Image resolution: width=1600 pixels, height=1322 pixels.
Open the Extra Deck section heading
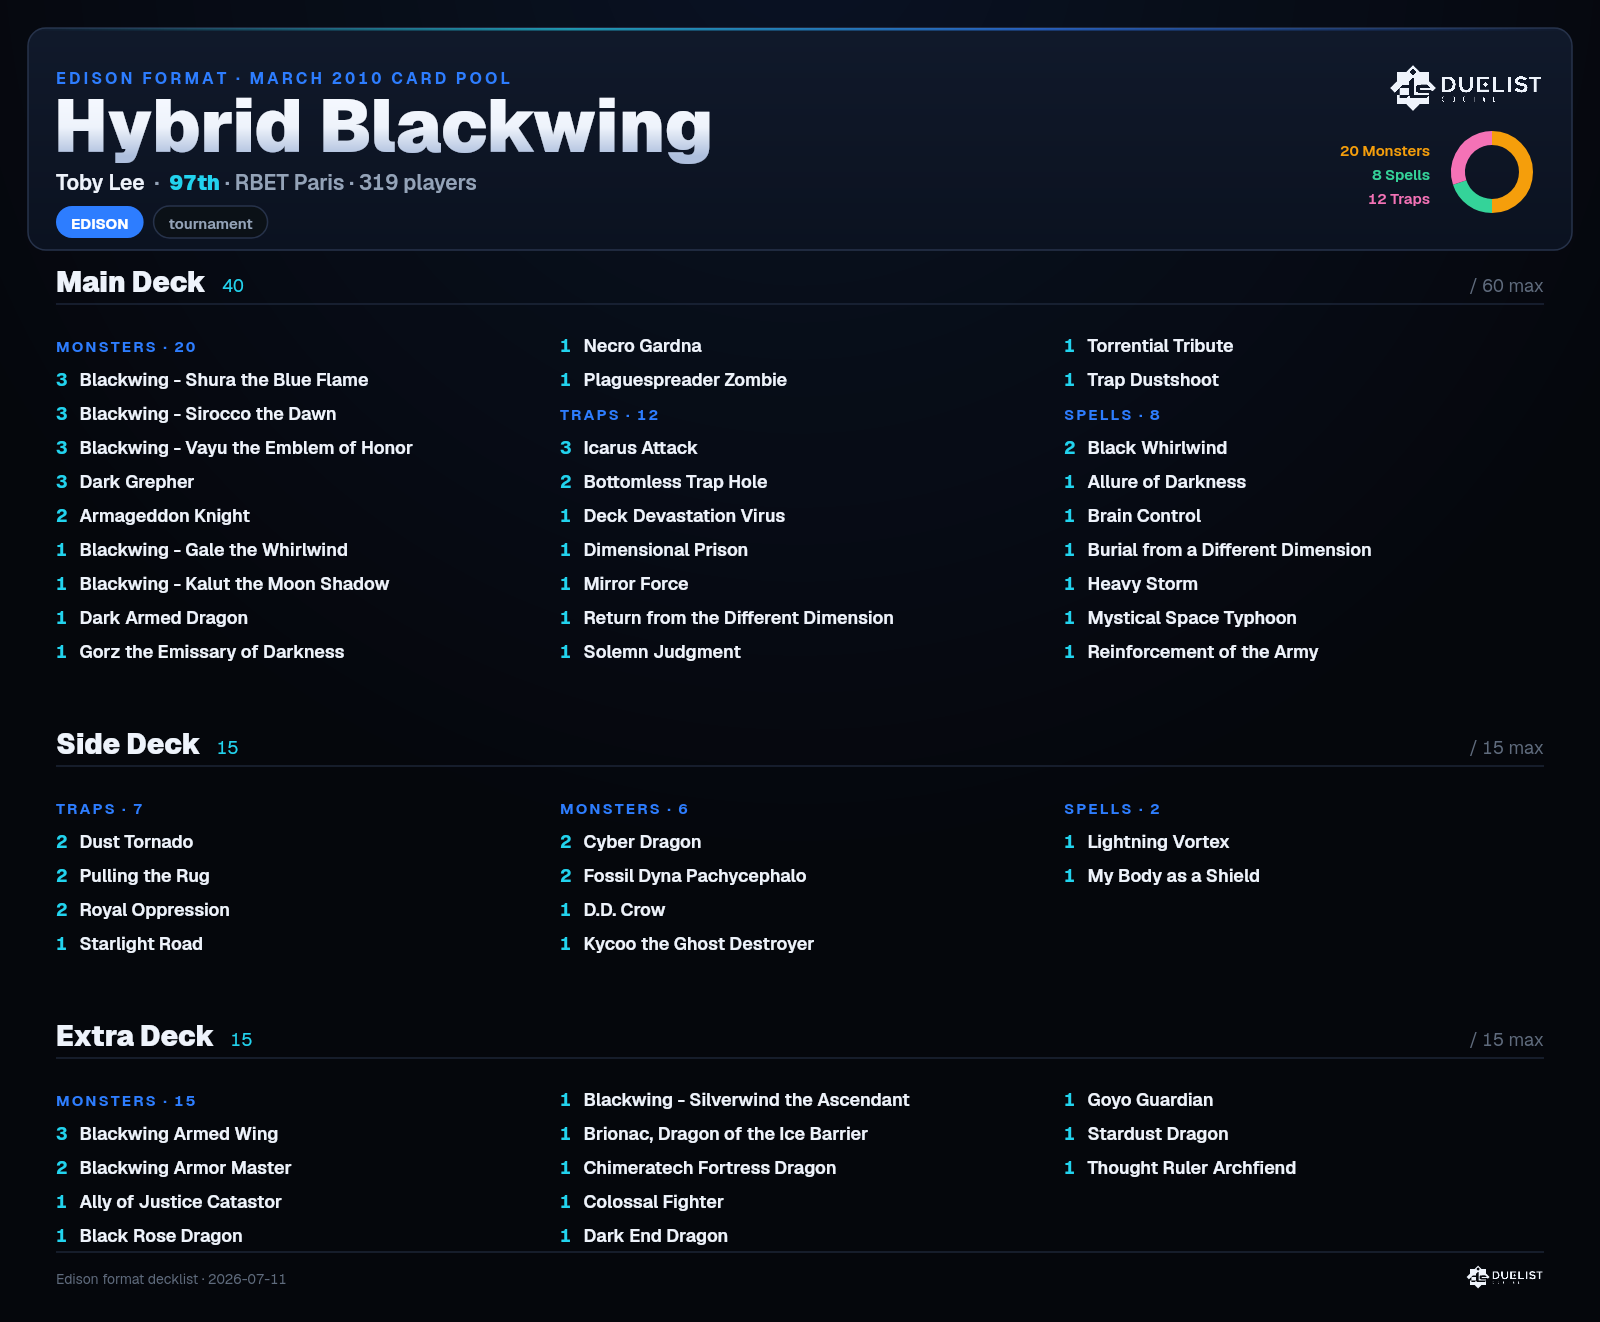coord(135,1037)
